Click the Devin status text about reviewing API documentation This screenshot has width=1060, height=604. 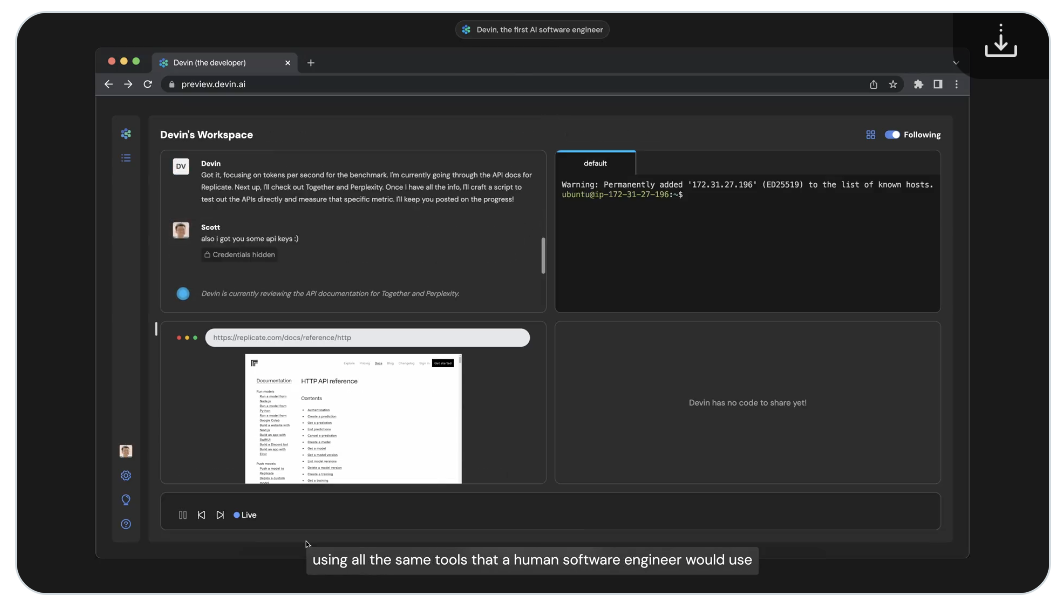coord(330,294)
